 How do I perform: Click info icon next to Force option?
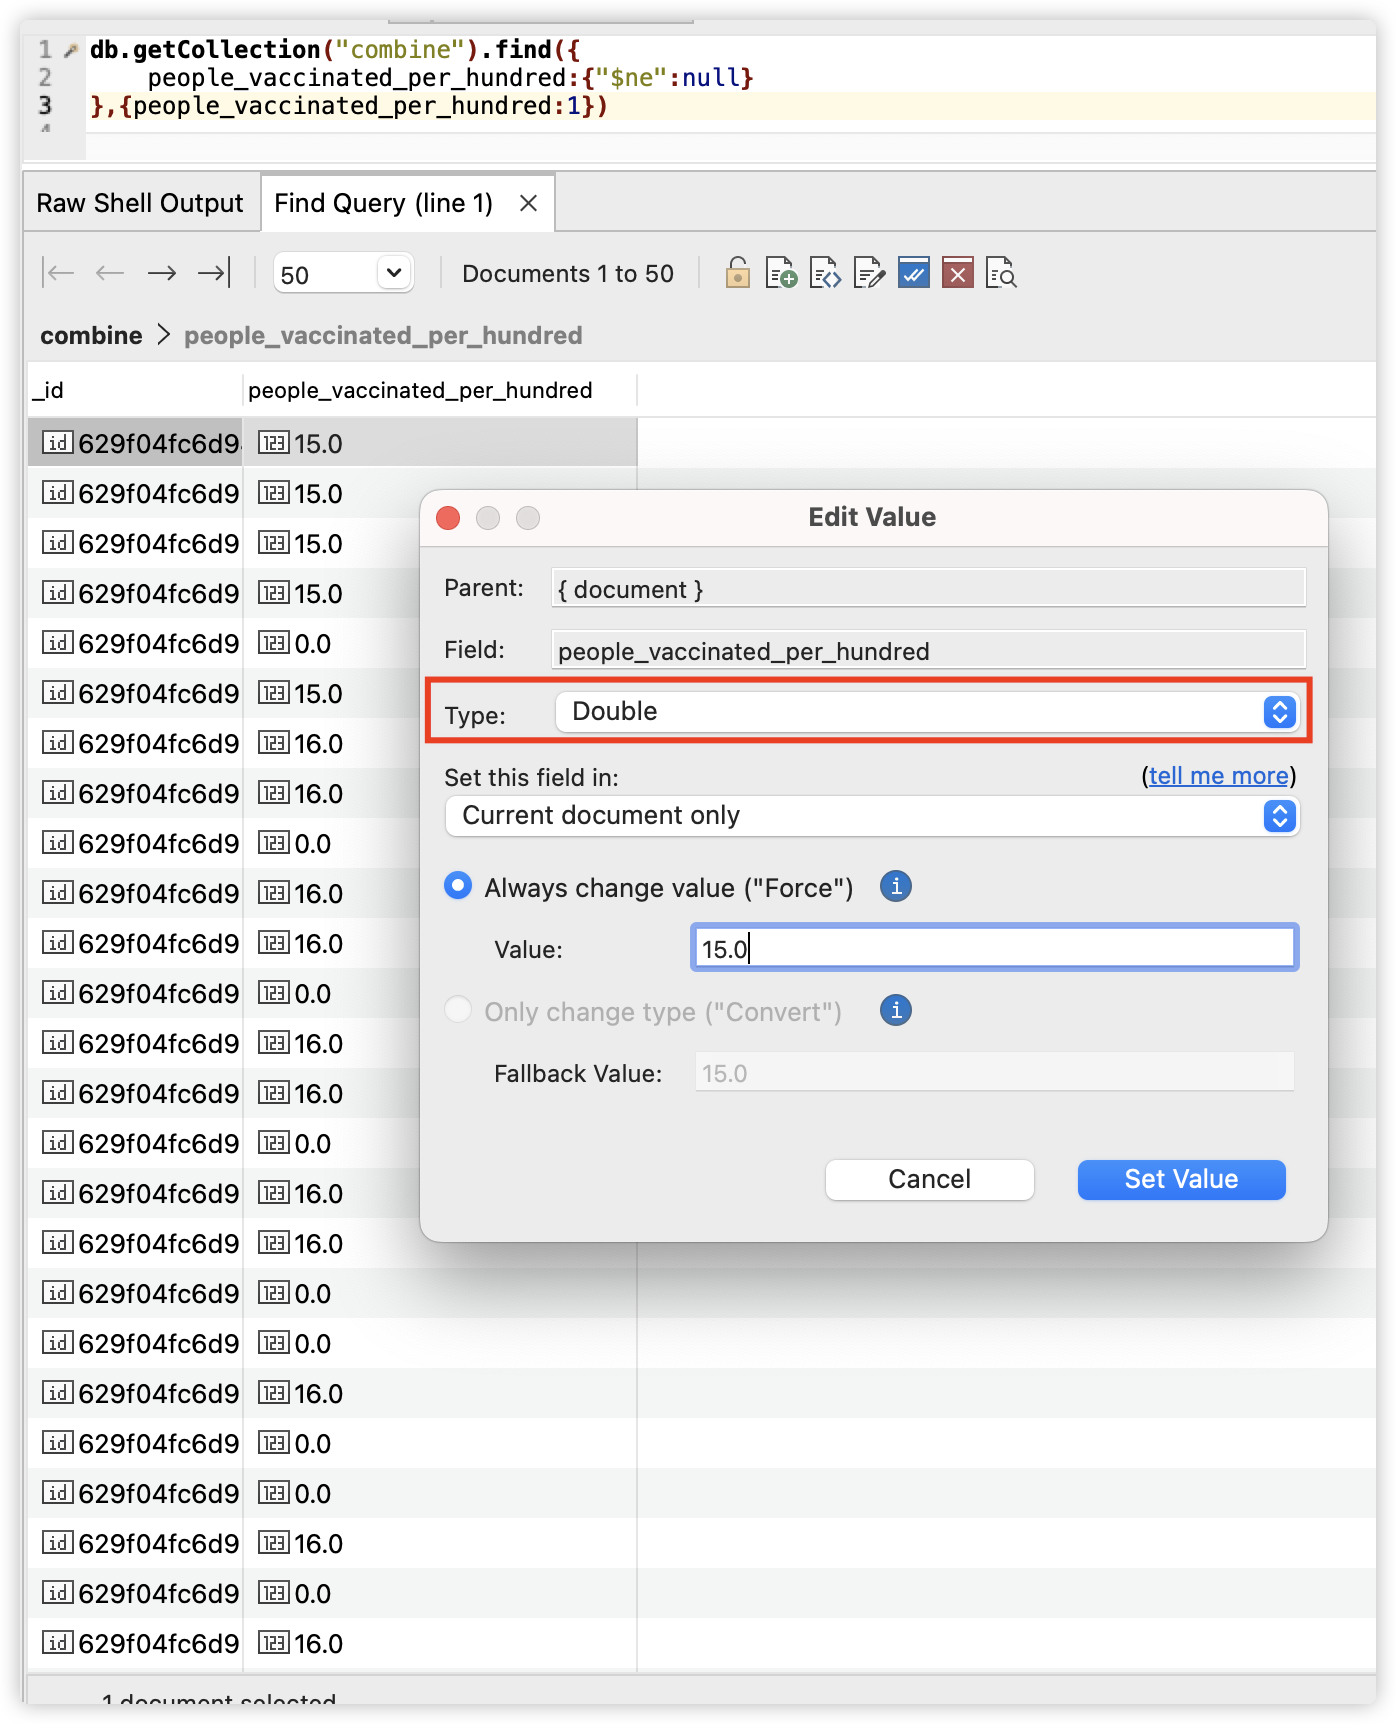[895, 886]
